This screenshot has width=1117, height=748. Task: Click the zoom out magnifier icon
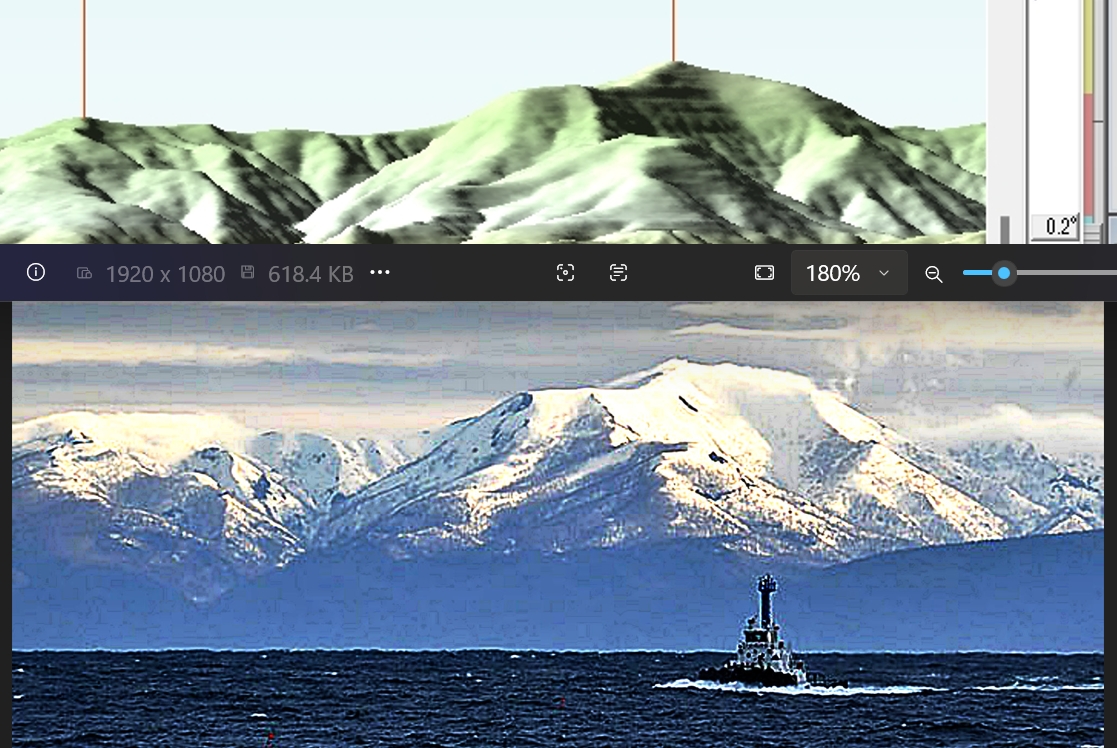pyautogui.click(x=933, y=274)
